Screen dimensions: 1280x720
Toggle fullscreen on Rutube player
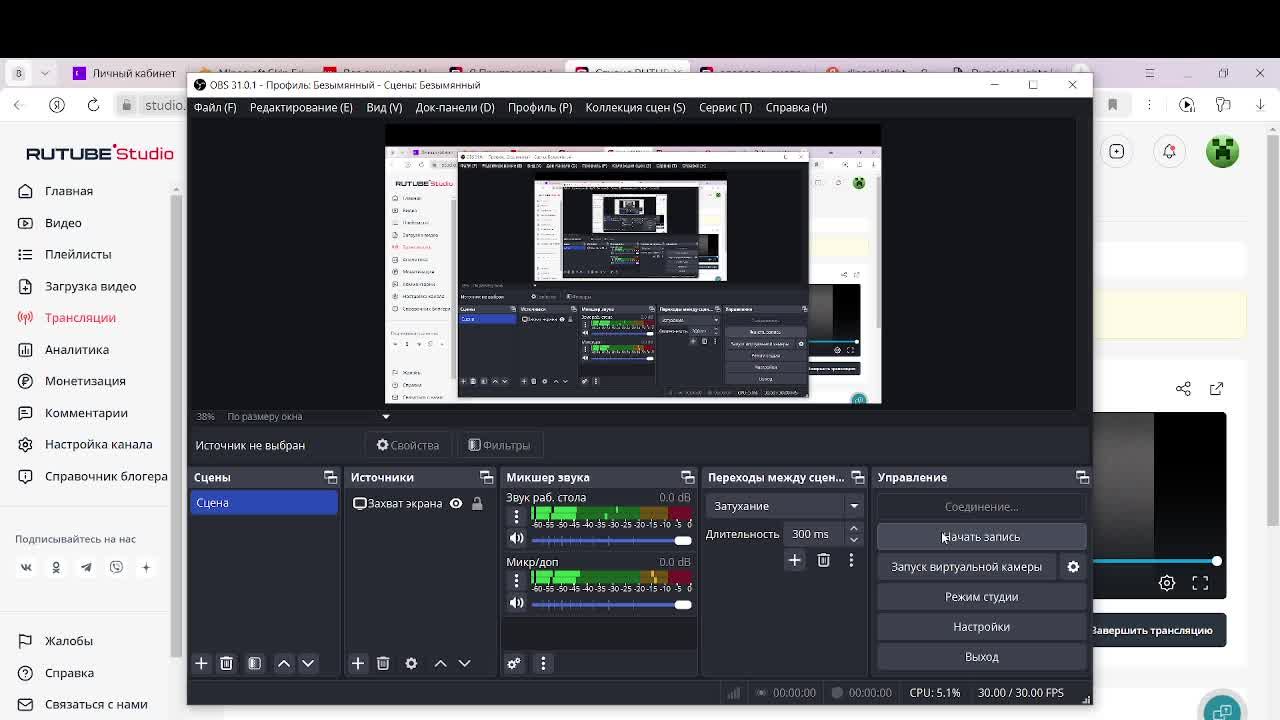coord(1200,583)
